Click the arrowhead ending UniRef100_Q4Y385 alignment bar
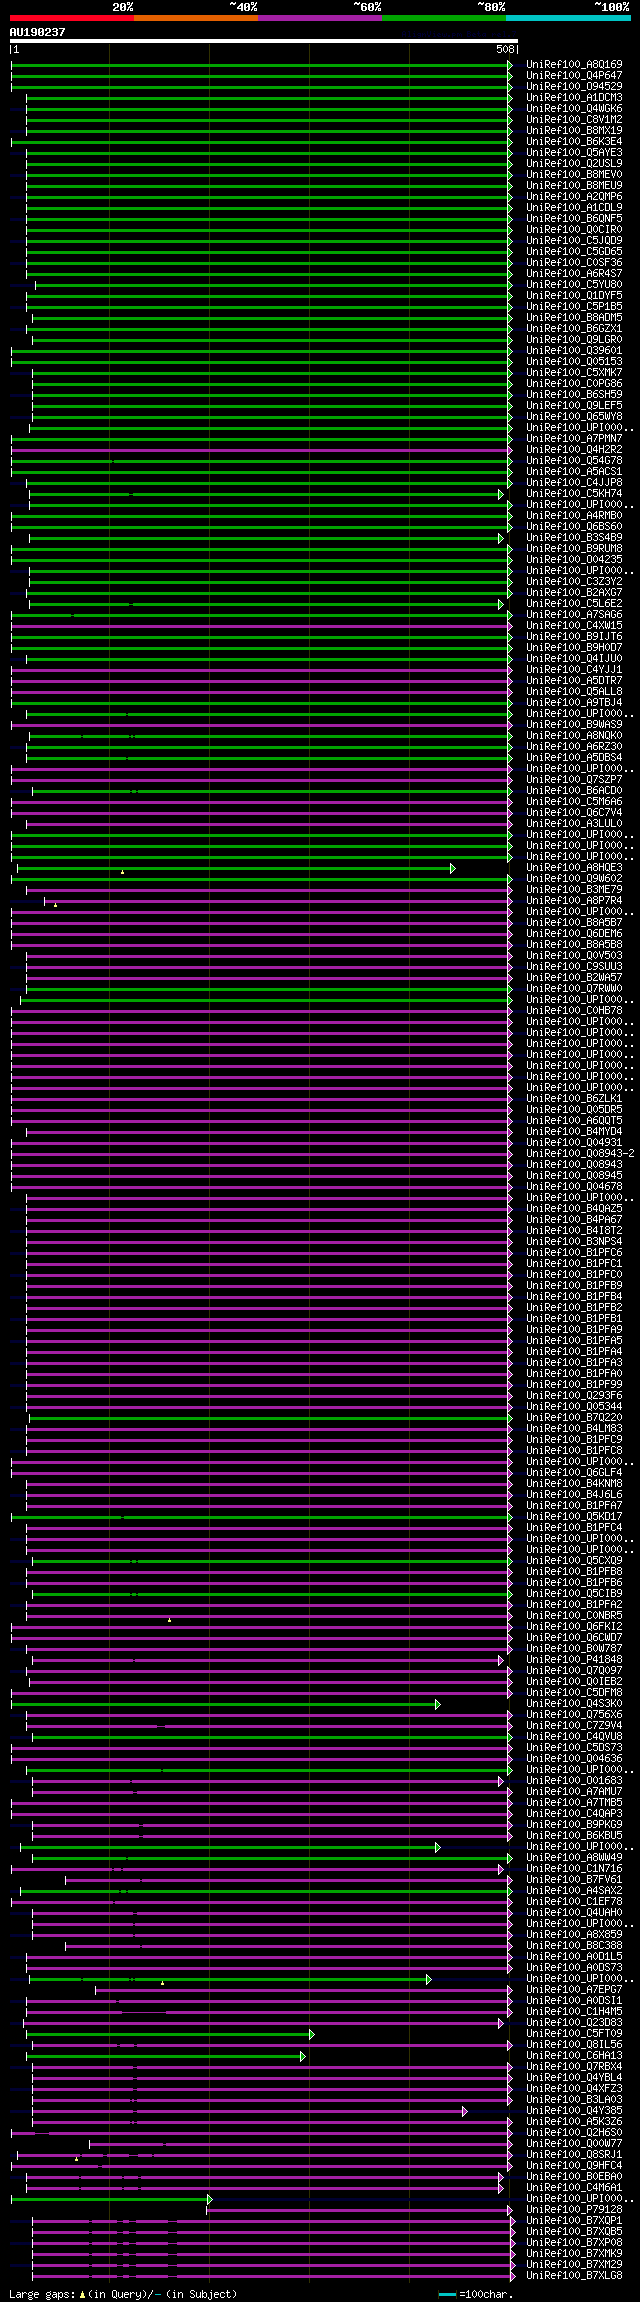Screen dimensions: 640x2302 (x=464, y=2110)
